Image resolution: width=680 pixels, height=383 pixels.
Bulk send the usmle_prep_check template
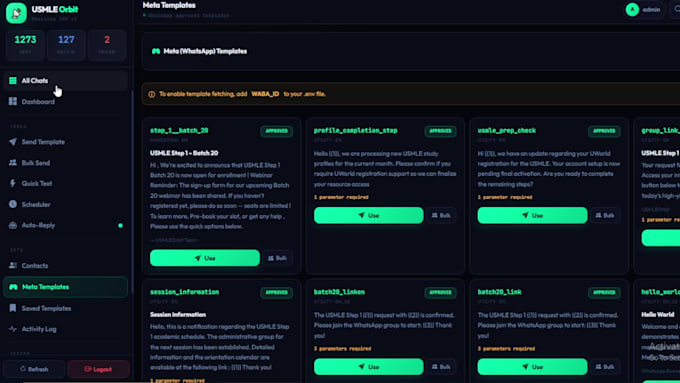pos(605,215)
